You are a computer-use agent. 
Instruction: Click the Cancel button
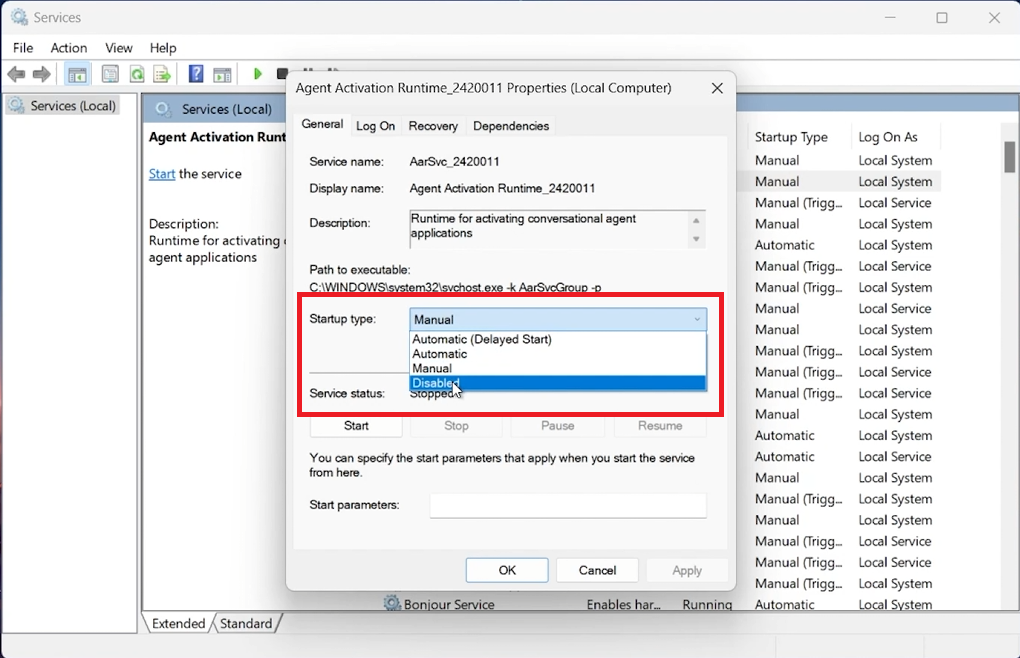(x=597, y=570)
